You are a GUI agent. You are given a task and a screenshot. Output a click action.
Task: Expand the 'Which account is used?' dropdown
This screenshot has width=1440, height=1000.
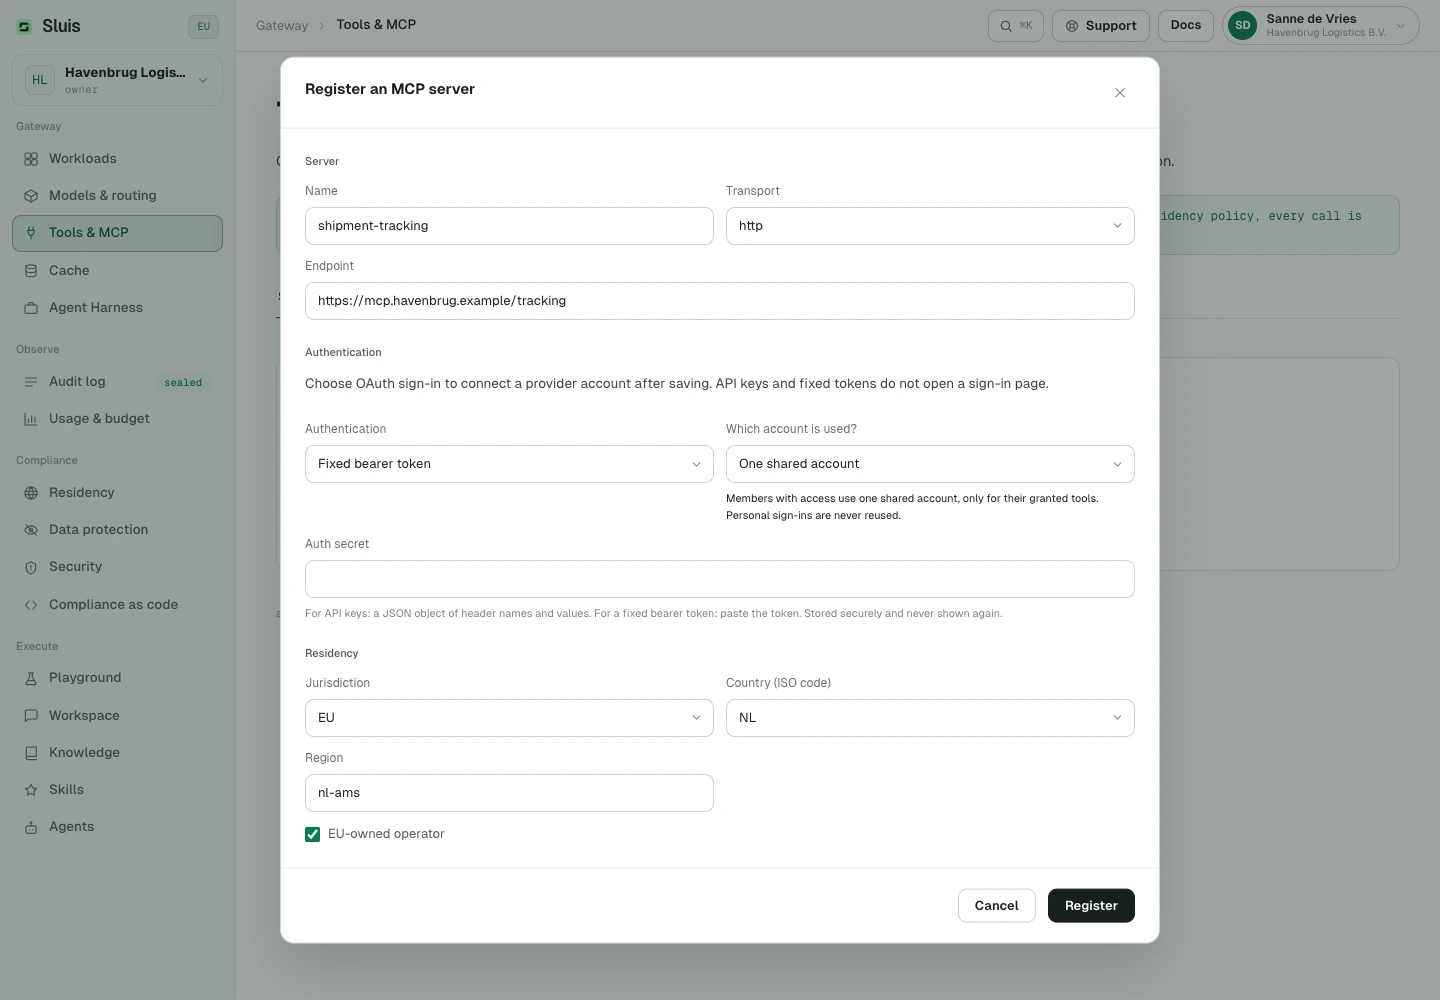click(x=930, y=464)
